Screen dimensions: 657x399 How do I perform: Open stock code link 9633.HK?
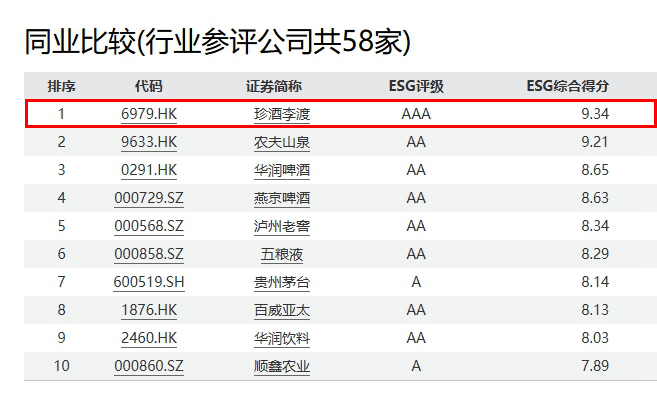(x=149, y=142)
